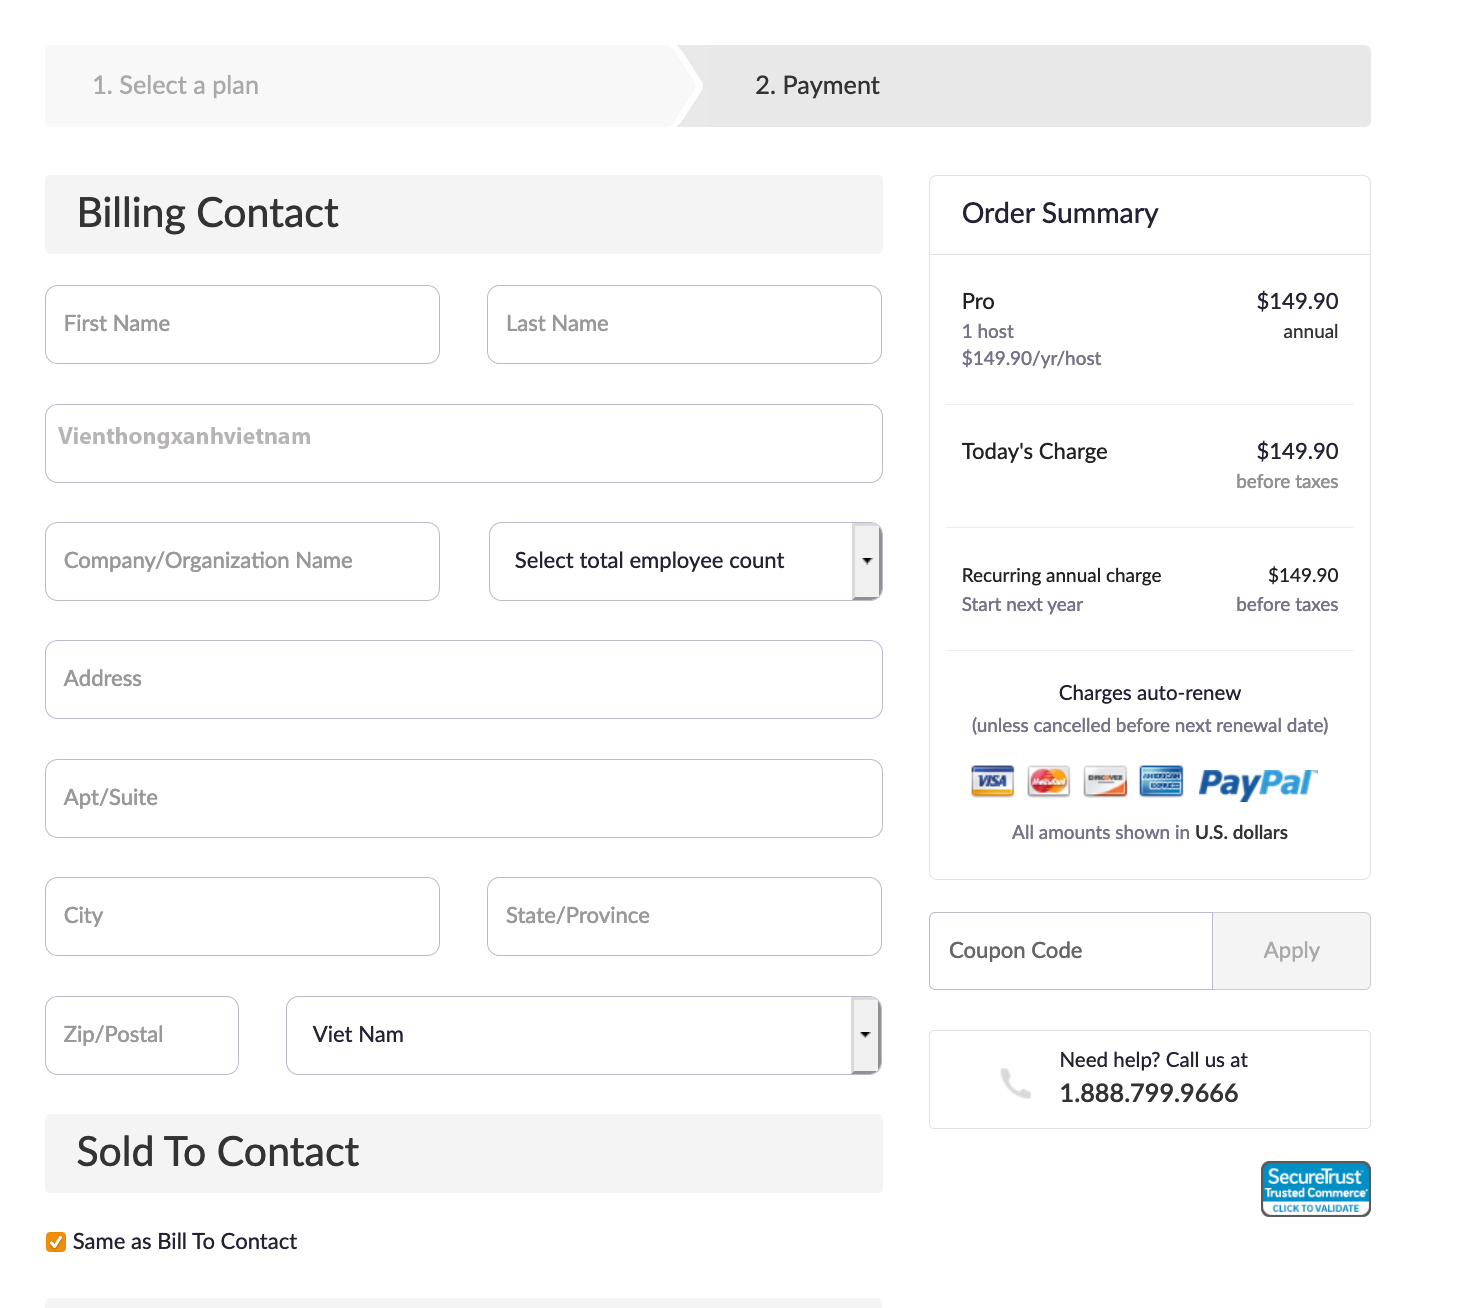This screenshot has height=1308, width=1474.
Task: Call the 1.888.799.9666 help number
Action: 1148,1093
